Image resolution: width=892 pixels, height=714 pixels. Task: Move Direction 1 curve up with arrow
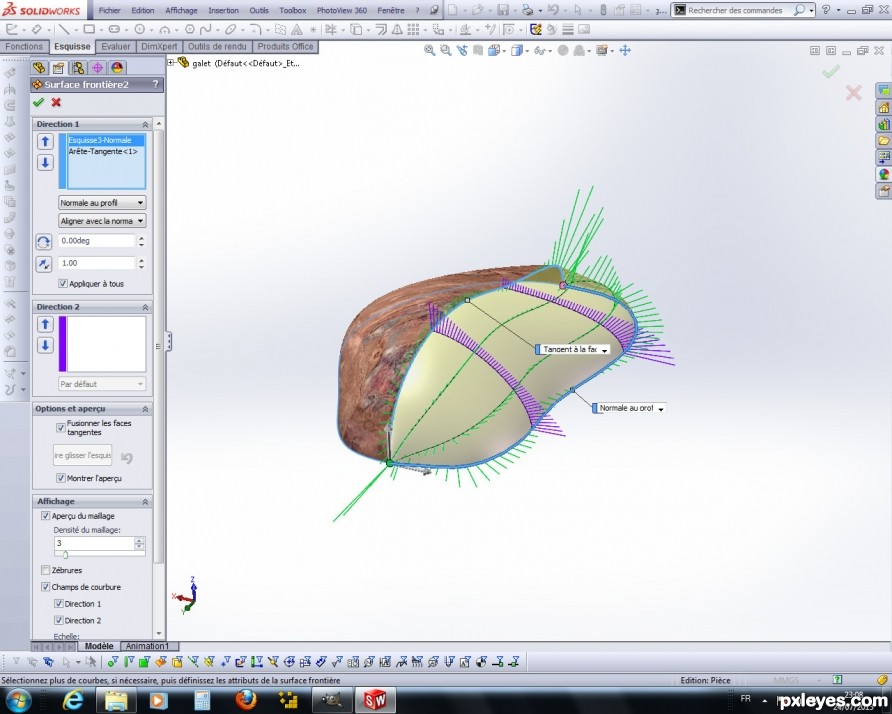click(46, 141)
